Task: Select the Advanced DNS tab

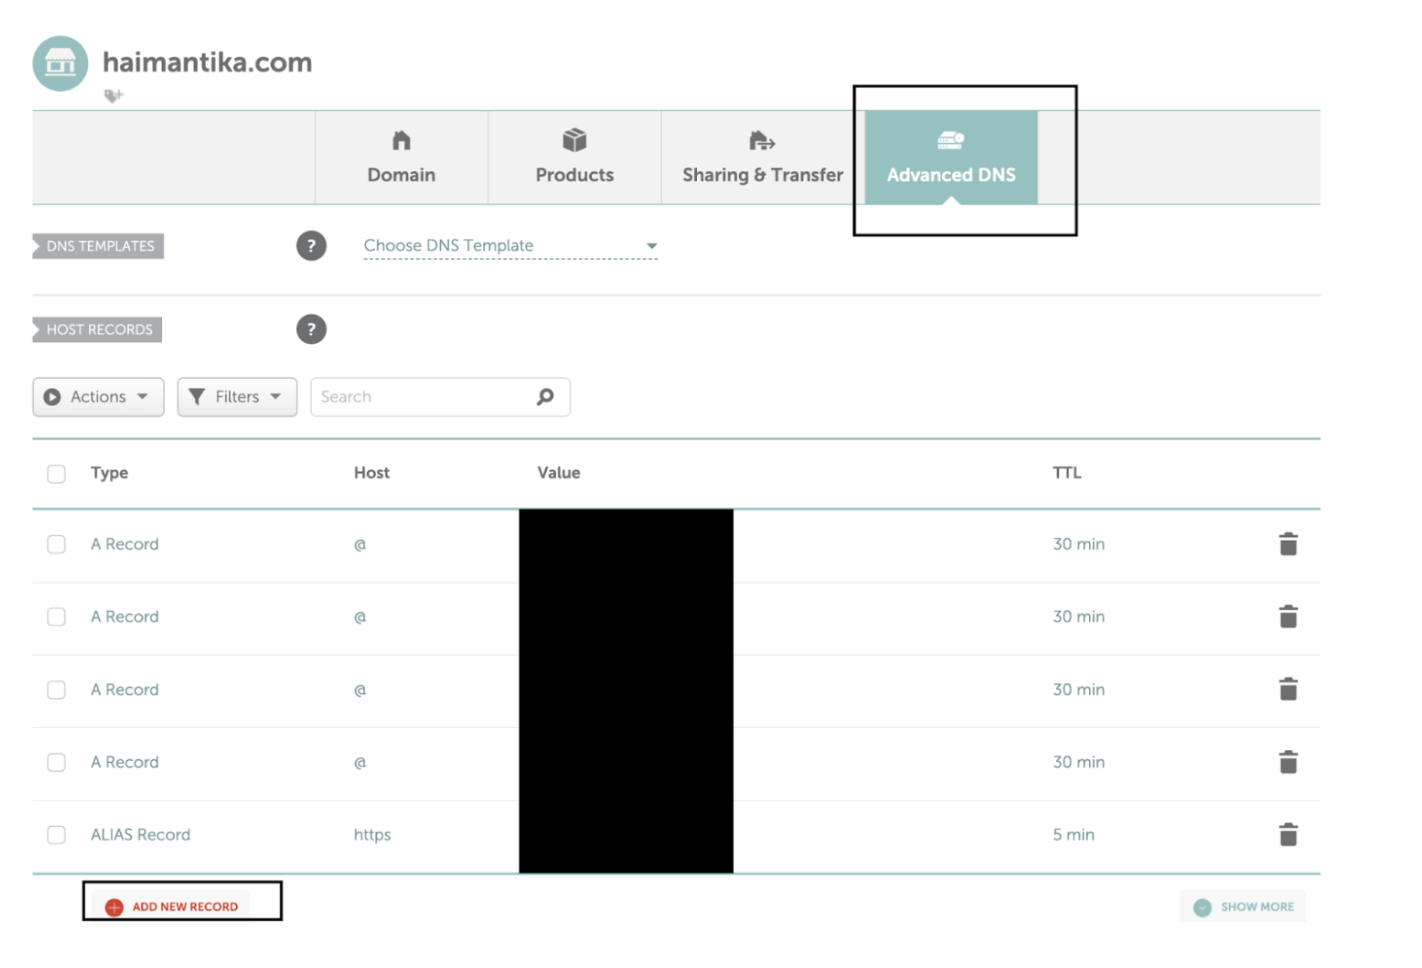Action: (x=951, y=158)
